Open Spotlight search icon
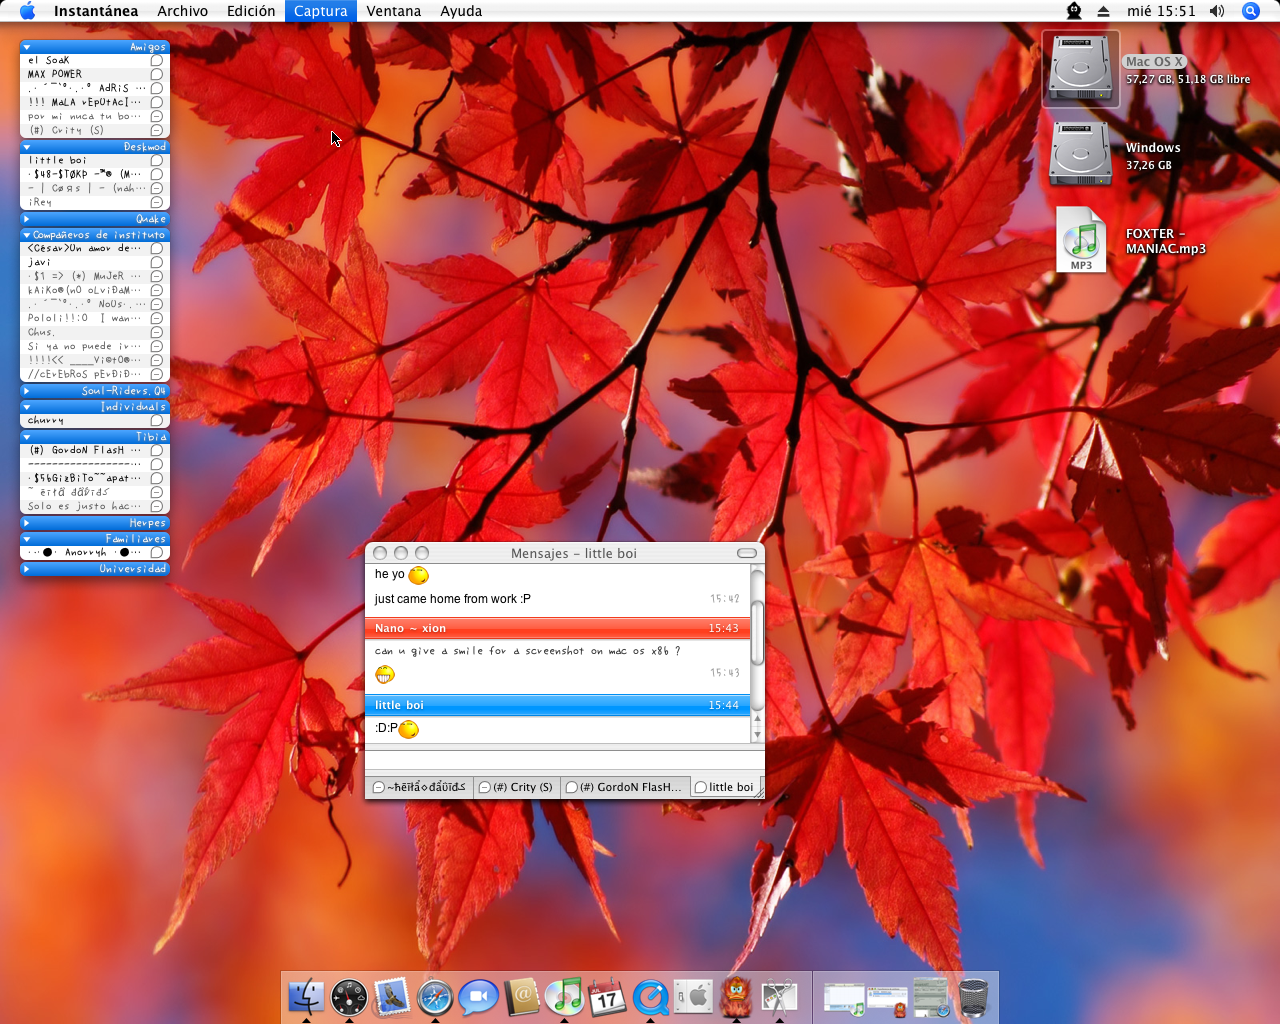Viewport: 1280px width, 1024px height. [1250, 11]
